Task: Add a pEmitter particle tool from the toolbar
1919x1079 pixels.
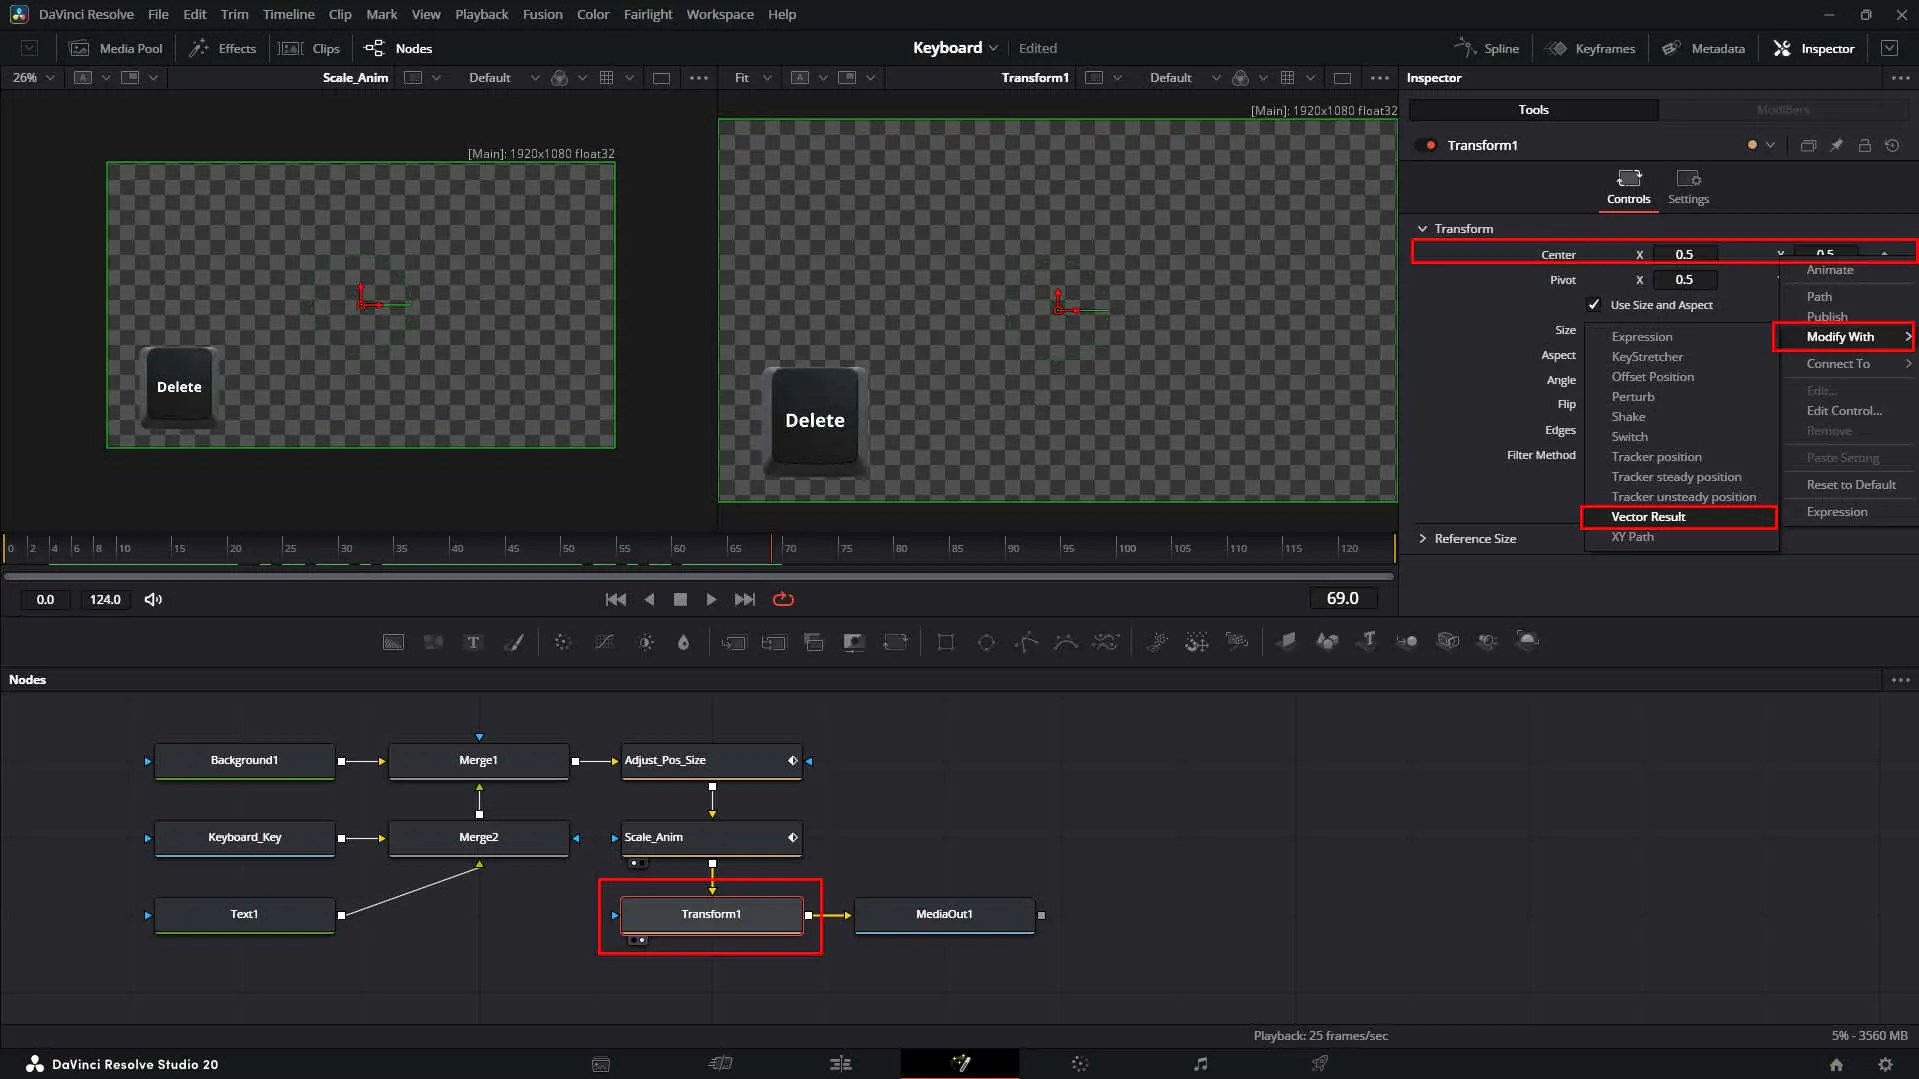Action: (x=1156, y=642)
